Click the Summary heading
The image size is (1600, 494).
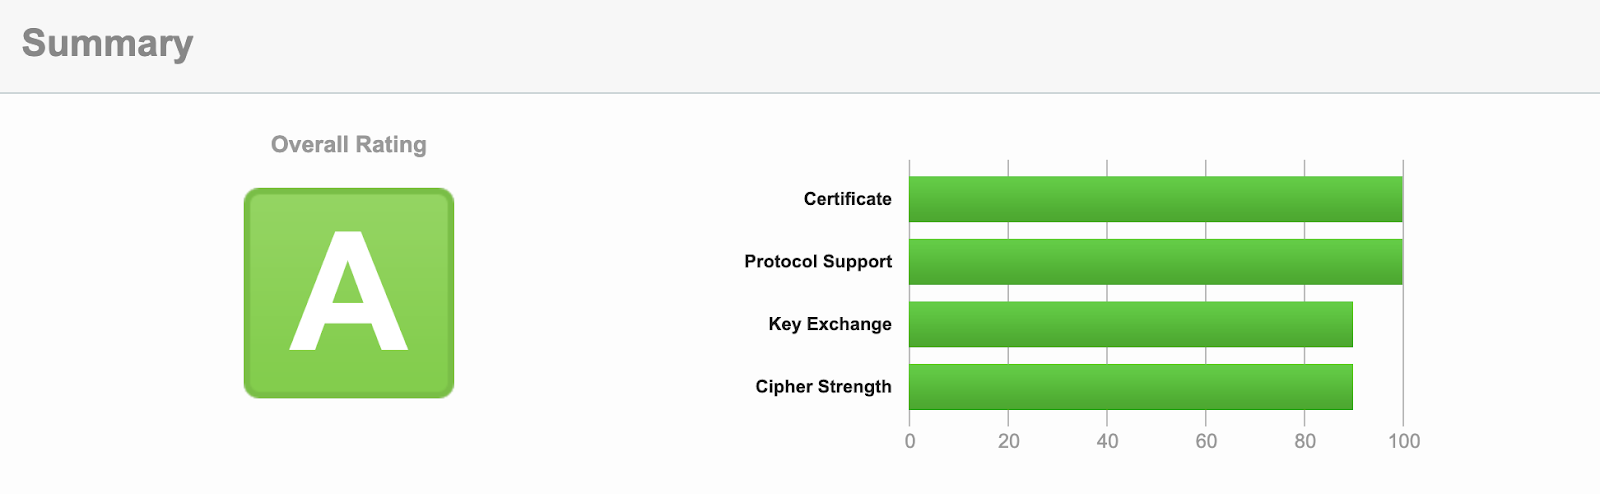pyautogui.click(x=107, y=43)
